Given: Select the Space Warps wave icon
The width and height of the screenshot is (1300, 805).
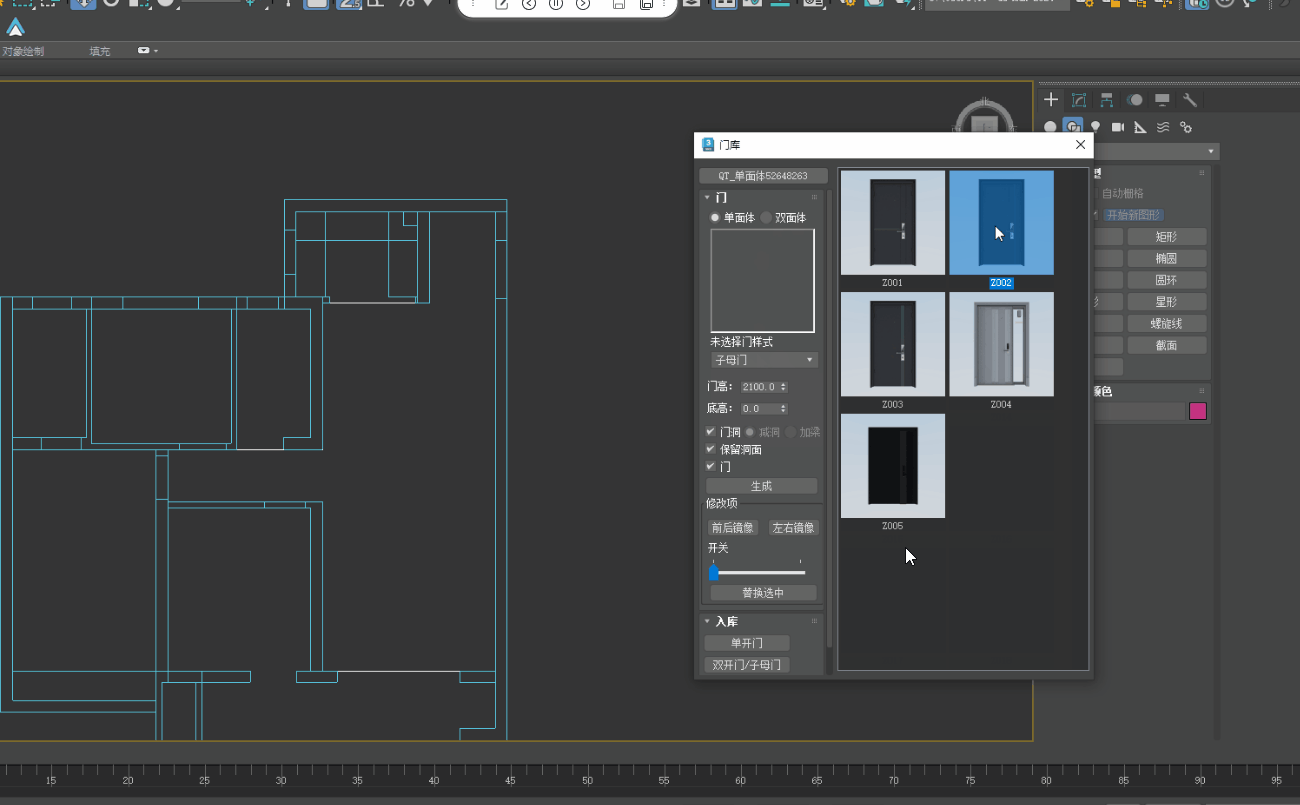Looking at the screenshot, I should tap(1163, 127).
